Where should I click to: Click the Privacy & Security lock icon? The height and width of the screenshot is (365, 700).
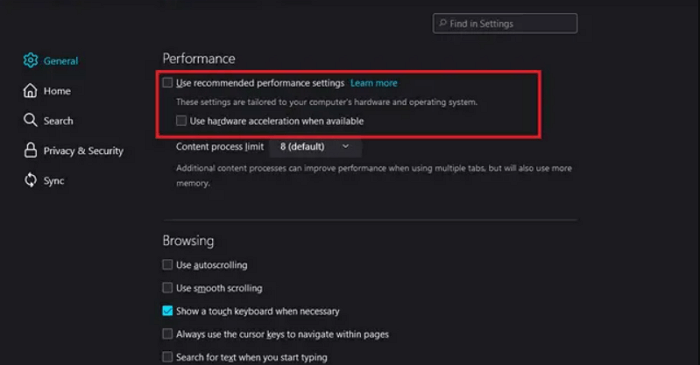click(x=30, y=150)
